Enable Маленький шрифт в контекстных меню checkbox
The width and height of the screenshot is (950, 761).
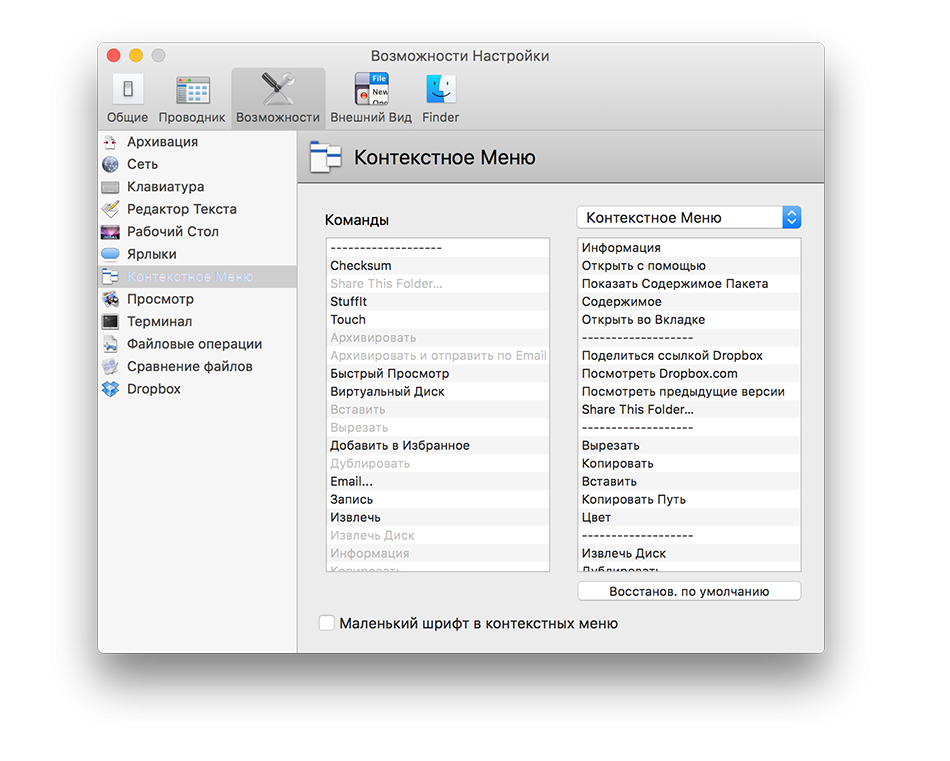click(327, 623)
